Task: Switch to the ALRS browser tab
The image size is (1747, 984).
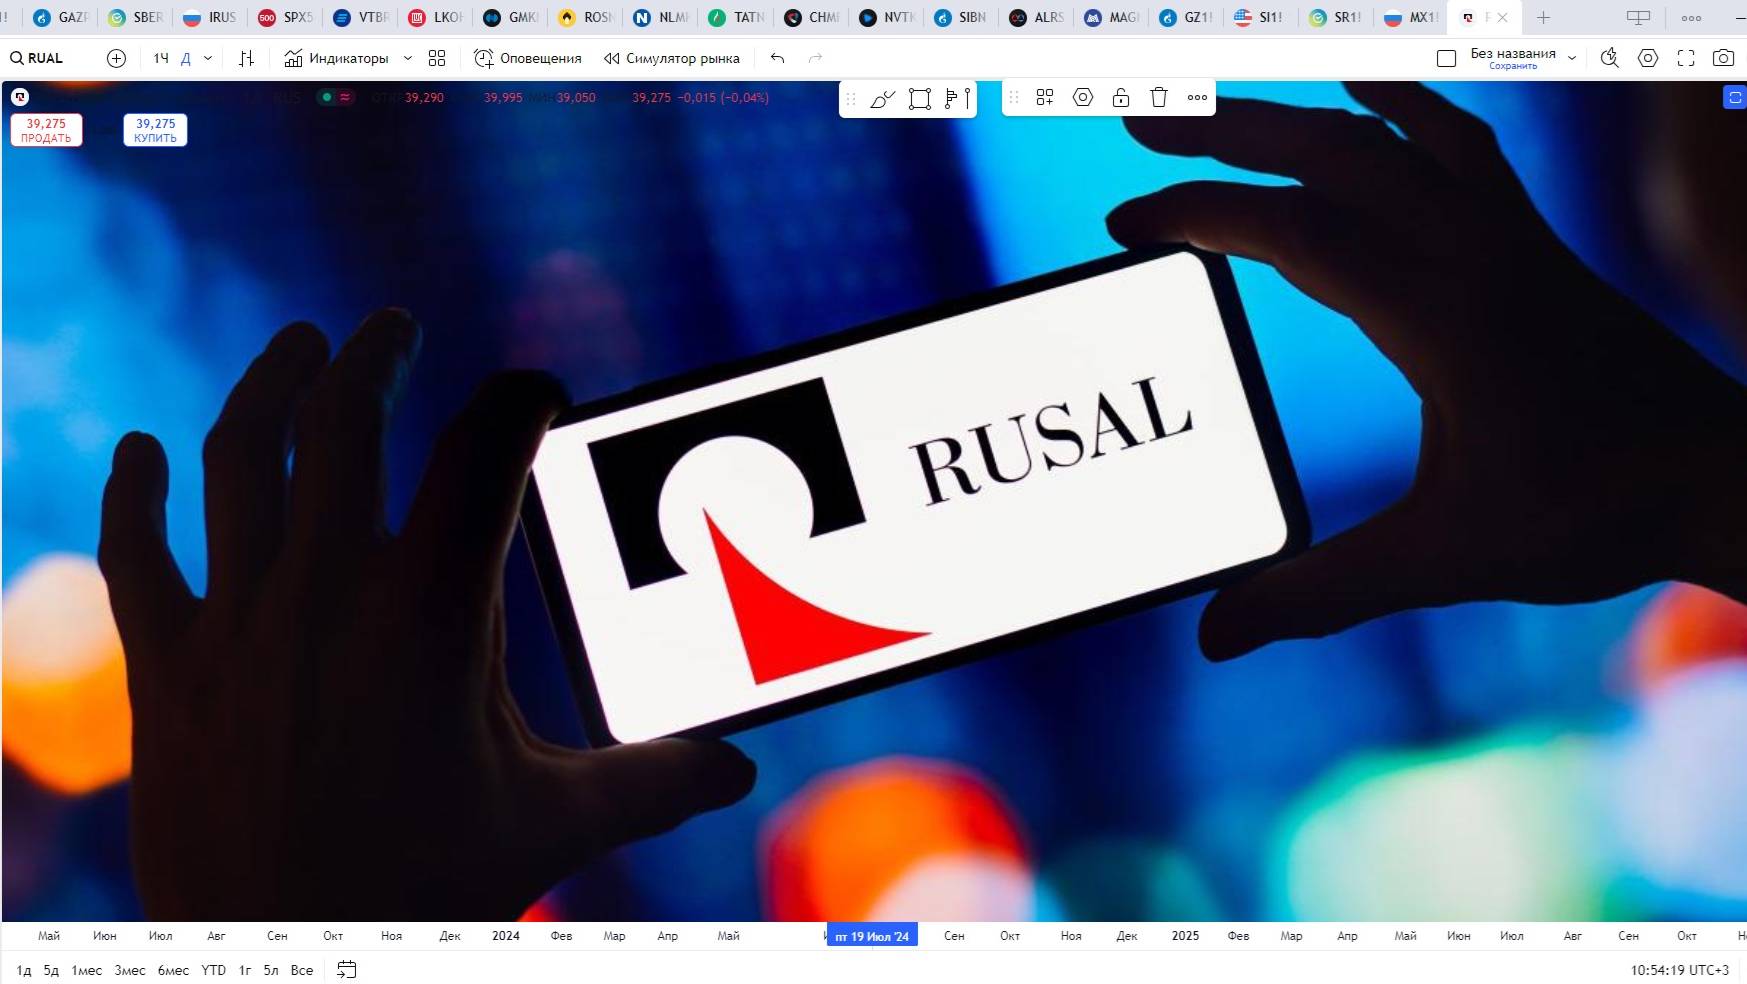Action: click(1036, 17)
